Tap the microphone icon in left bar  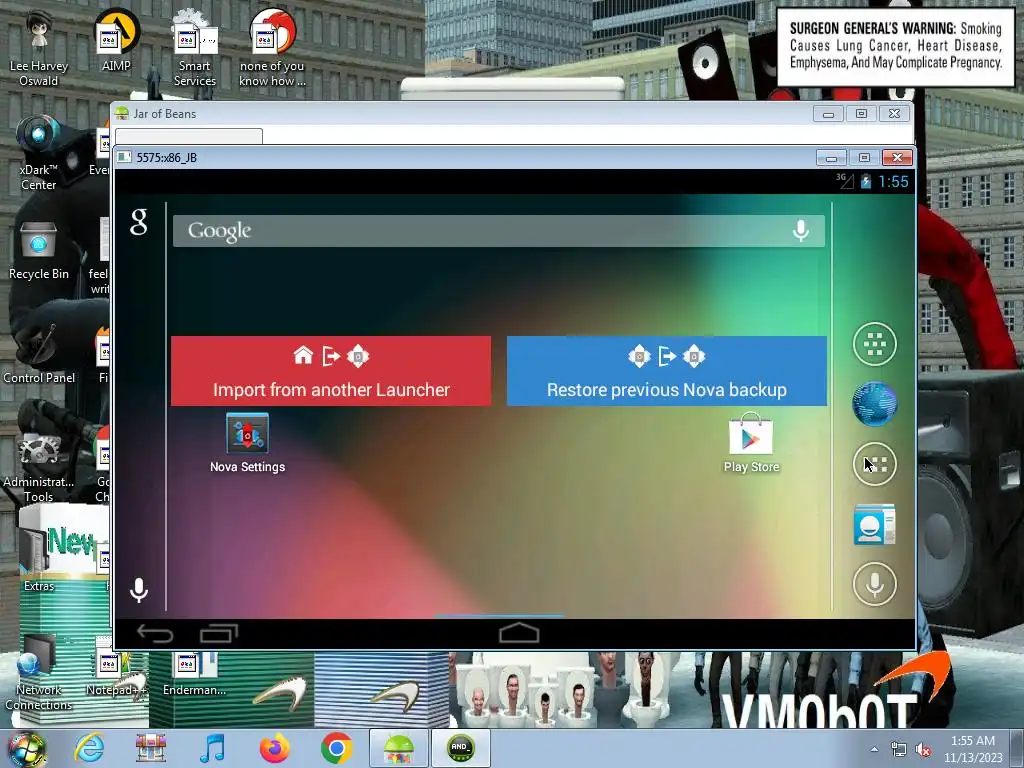pos(138,590)
